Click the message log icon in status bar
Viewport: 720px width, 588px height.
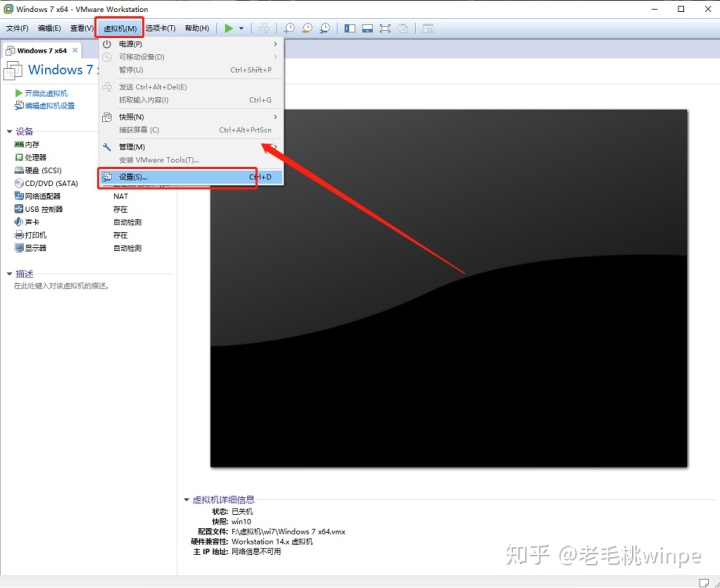pos(703,582)
